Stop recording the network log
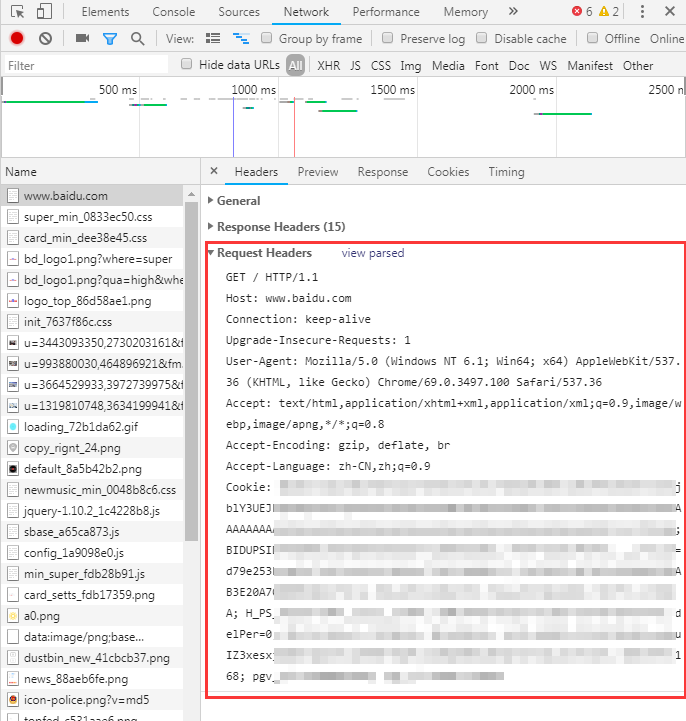Screen dimensions: 686x721 17,39
